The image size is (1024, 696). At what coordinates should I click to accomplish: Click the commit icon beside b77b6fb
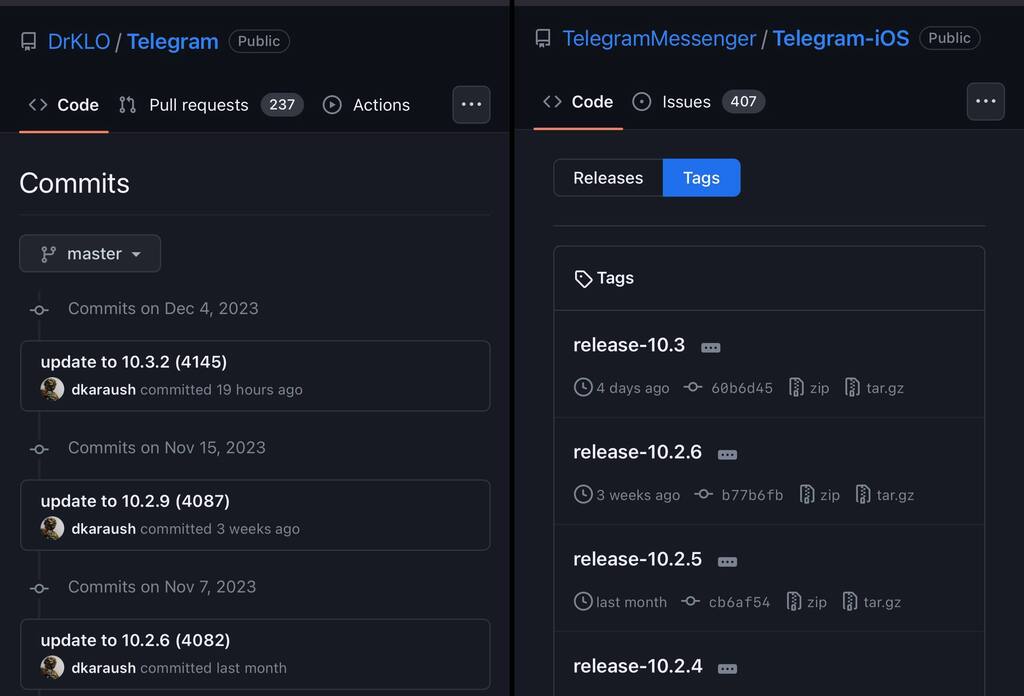click(x=703, y=494)
